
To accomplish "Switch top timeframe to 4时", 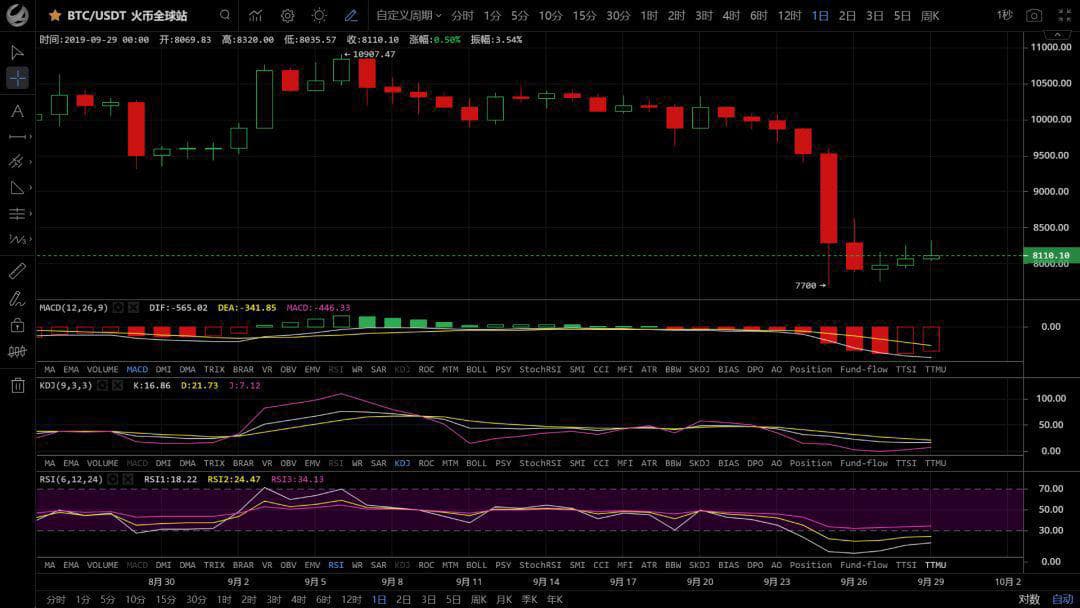I will (731, 16).
